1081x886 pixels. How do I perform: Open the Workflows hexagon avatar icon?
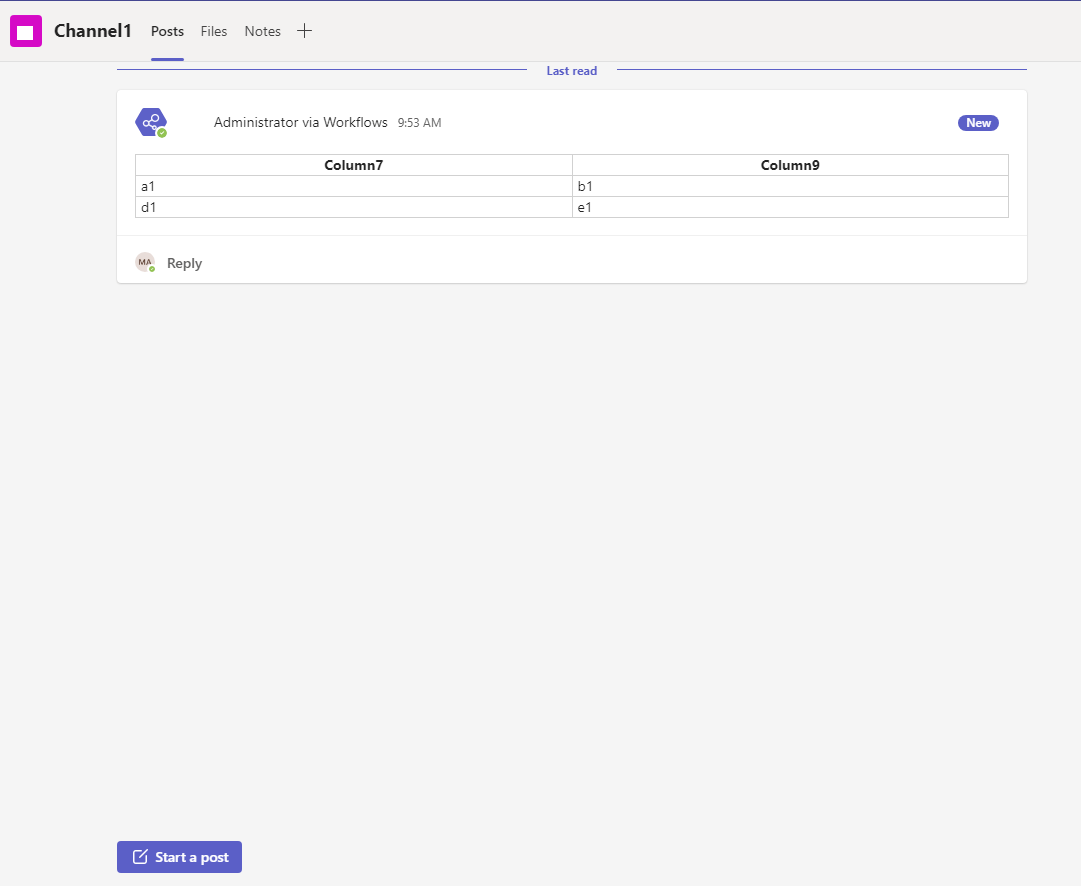tap(151, 123)
